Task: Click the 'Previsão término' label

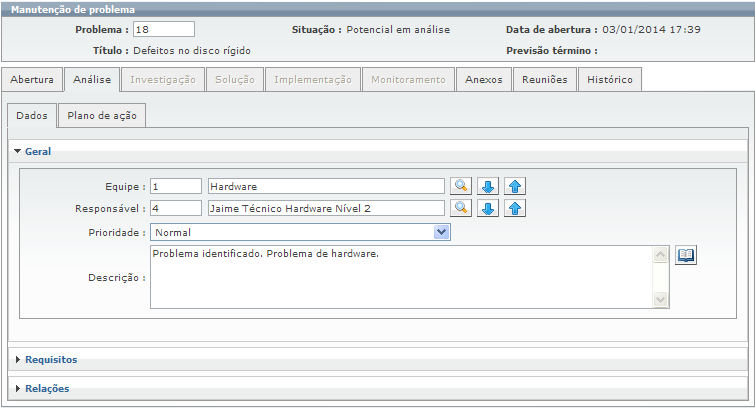Action: coord(551,51)
